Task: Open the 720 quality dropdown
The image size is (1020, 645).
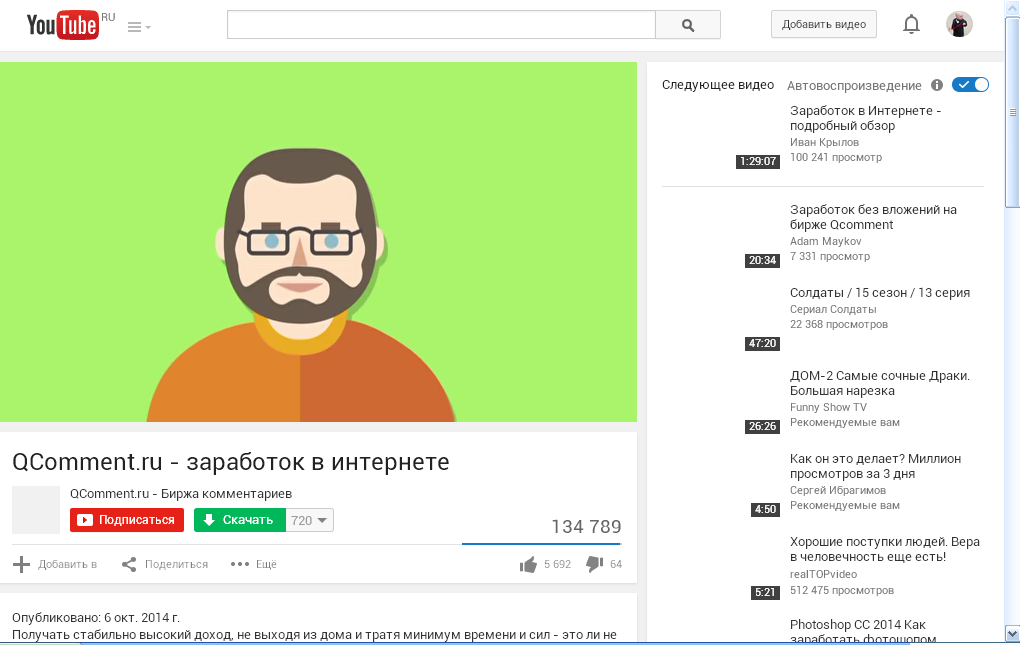Action: [310, 520]
